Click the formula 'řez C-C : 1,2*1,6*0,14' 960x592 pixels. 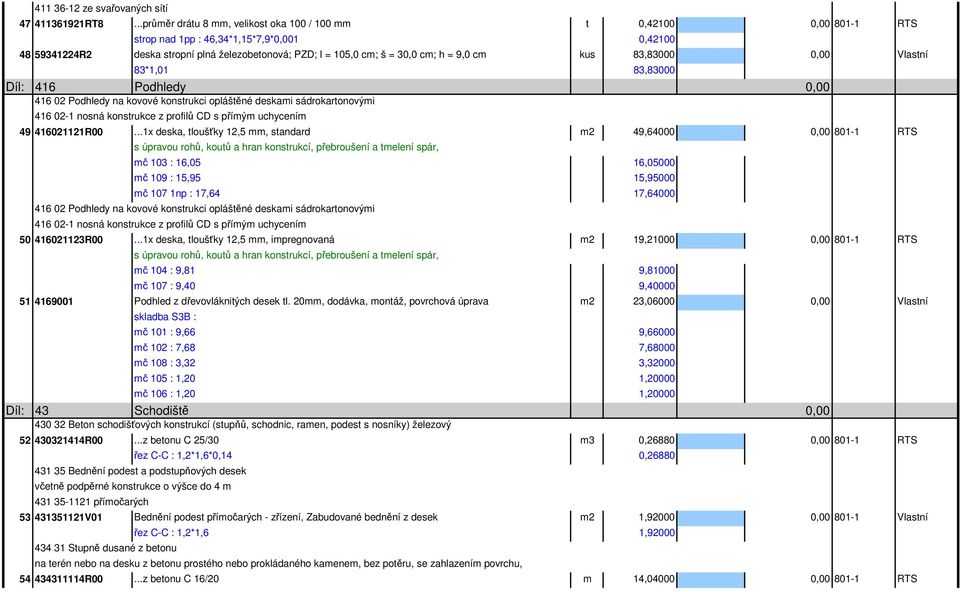(182, 455)
